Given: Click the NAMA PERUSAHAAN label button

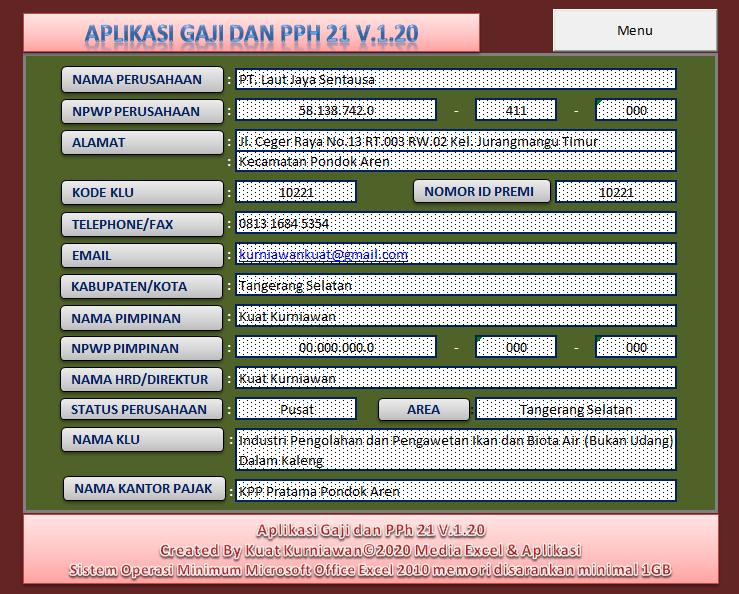Looking at the screenshot, I should click(142, 79).
